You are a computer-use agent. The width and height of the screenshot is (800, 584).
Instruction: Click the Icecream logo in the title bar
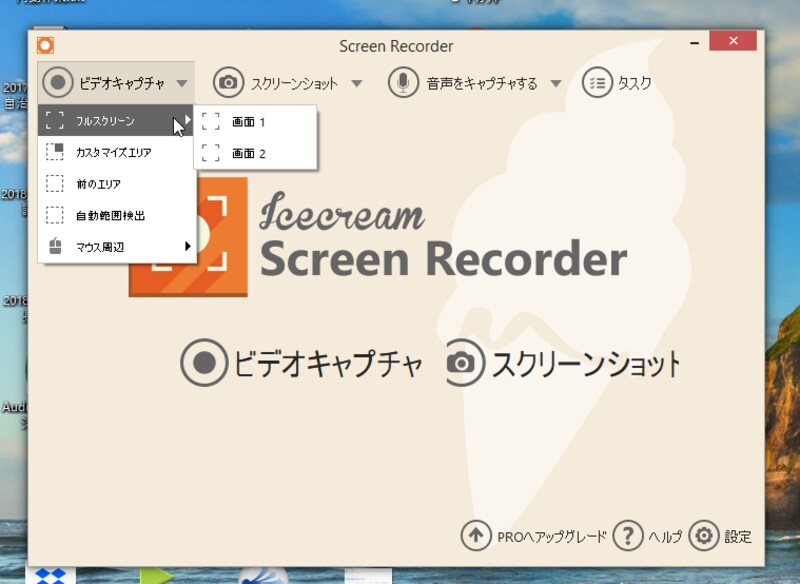44,45
